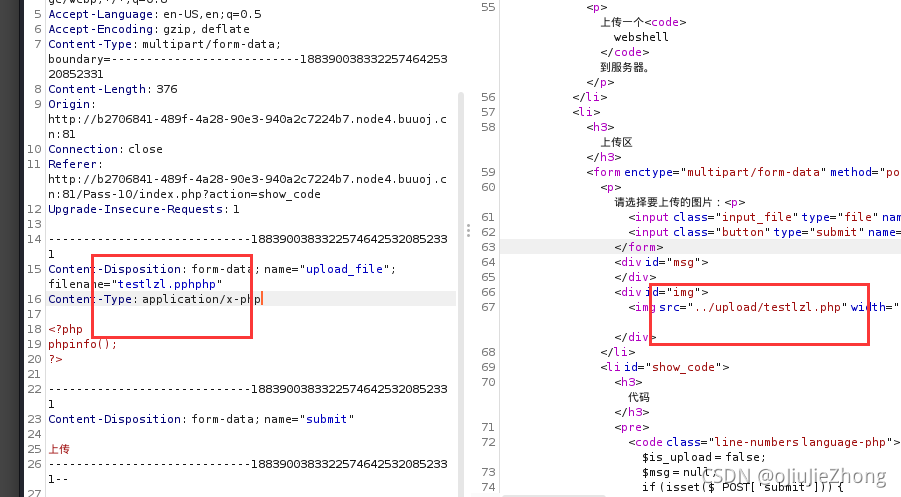Select the Content-Length: 376 header line

point(113,89)
